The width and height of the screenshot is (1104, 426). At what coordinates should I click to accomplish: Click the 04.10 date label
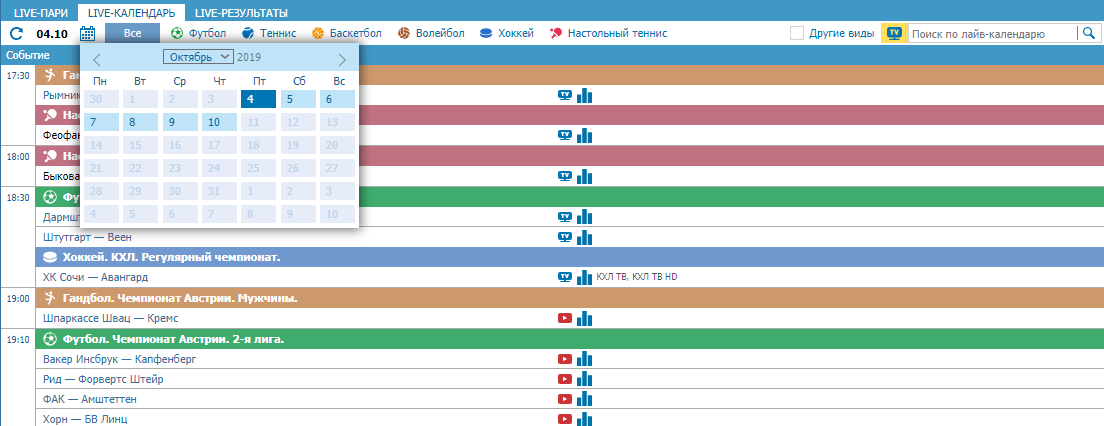(x=52, y=33)
